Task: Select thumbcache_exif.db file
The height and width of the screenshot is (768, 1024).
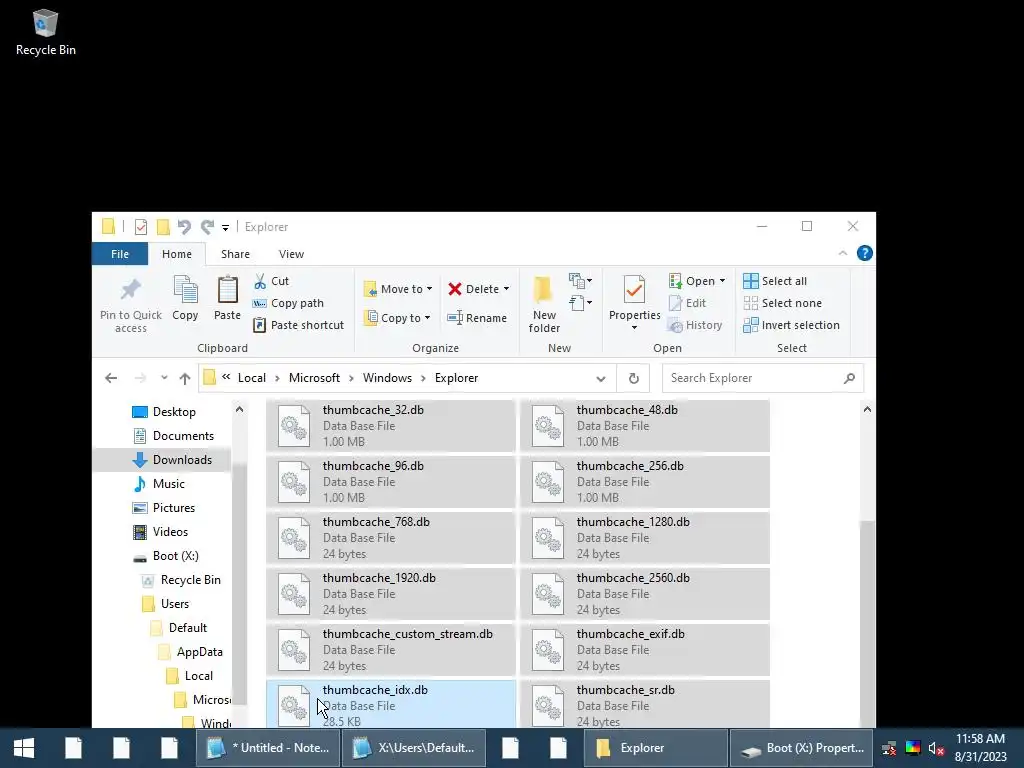Action: [x=645, y=650]
